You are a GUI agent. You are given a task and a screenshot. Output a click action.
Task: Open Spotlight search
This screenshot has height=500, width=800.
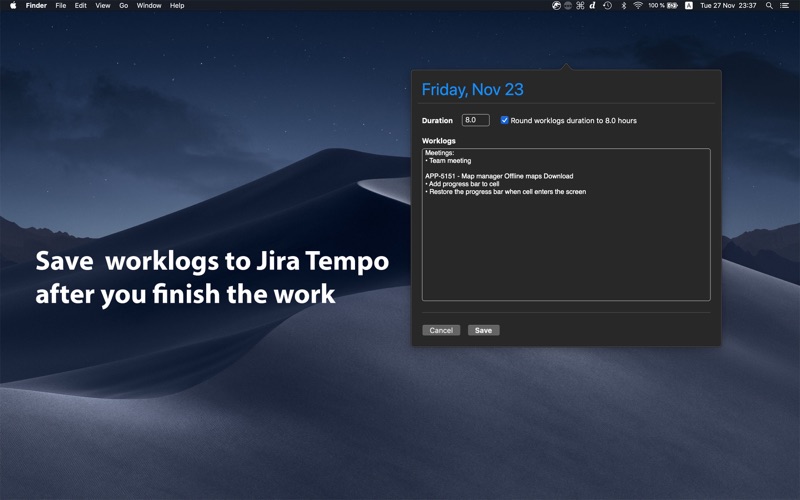pos(769,6)
